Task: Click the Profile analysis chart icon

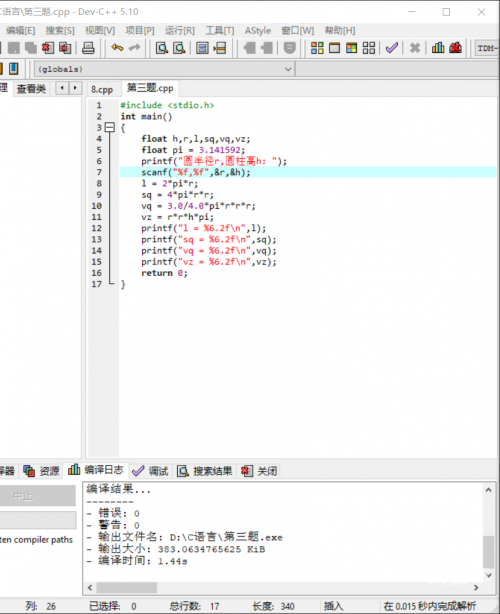Action: point(438,48)
